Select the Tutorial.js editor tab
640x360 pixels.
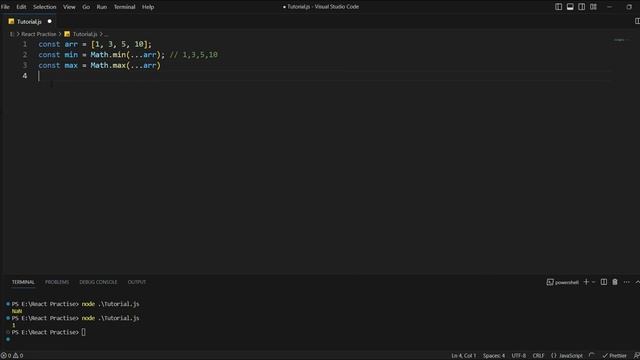click(x=29, y=22)
